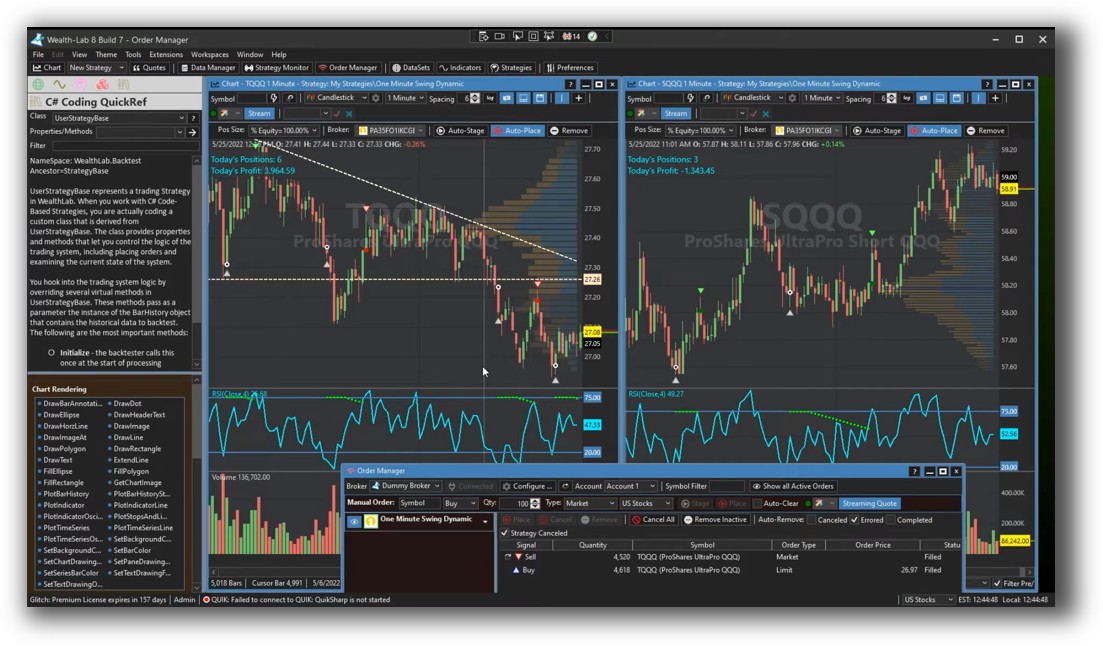Viewport: 1103px width, 646px height.
Task: Click the Stream icon on the TQQQ chart
Action: tap(258, 113)
